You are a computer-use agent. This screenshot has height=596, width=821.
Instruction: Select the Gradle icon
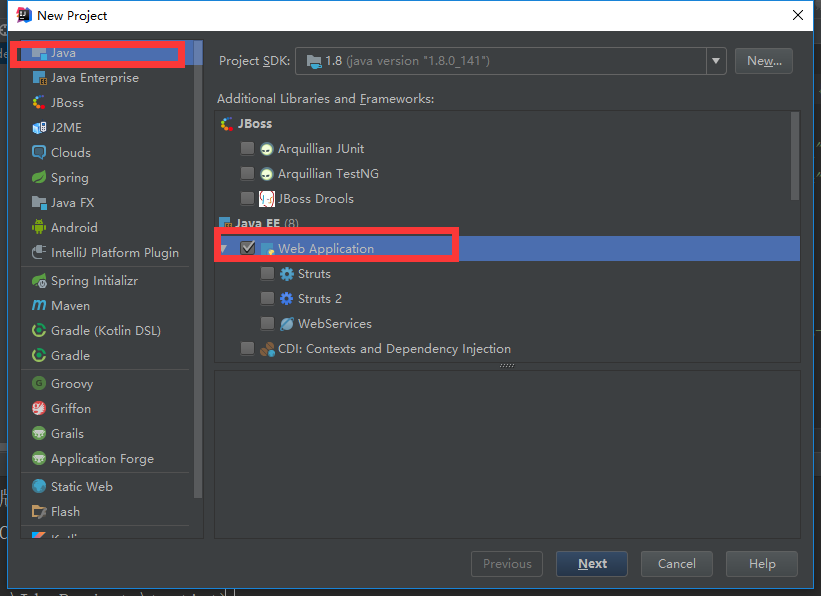39,356
